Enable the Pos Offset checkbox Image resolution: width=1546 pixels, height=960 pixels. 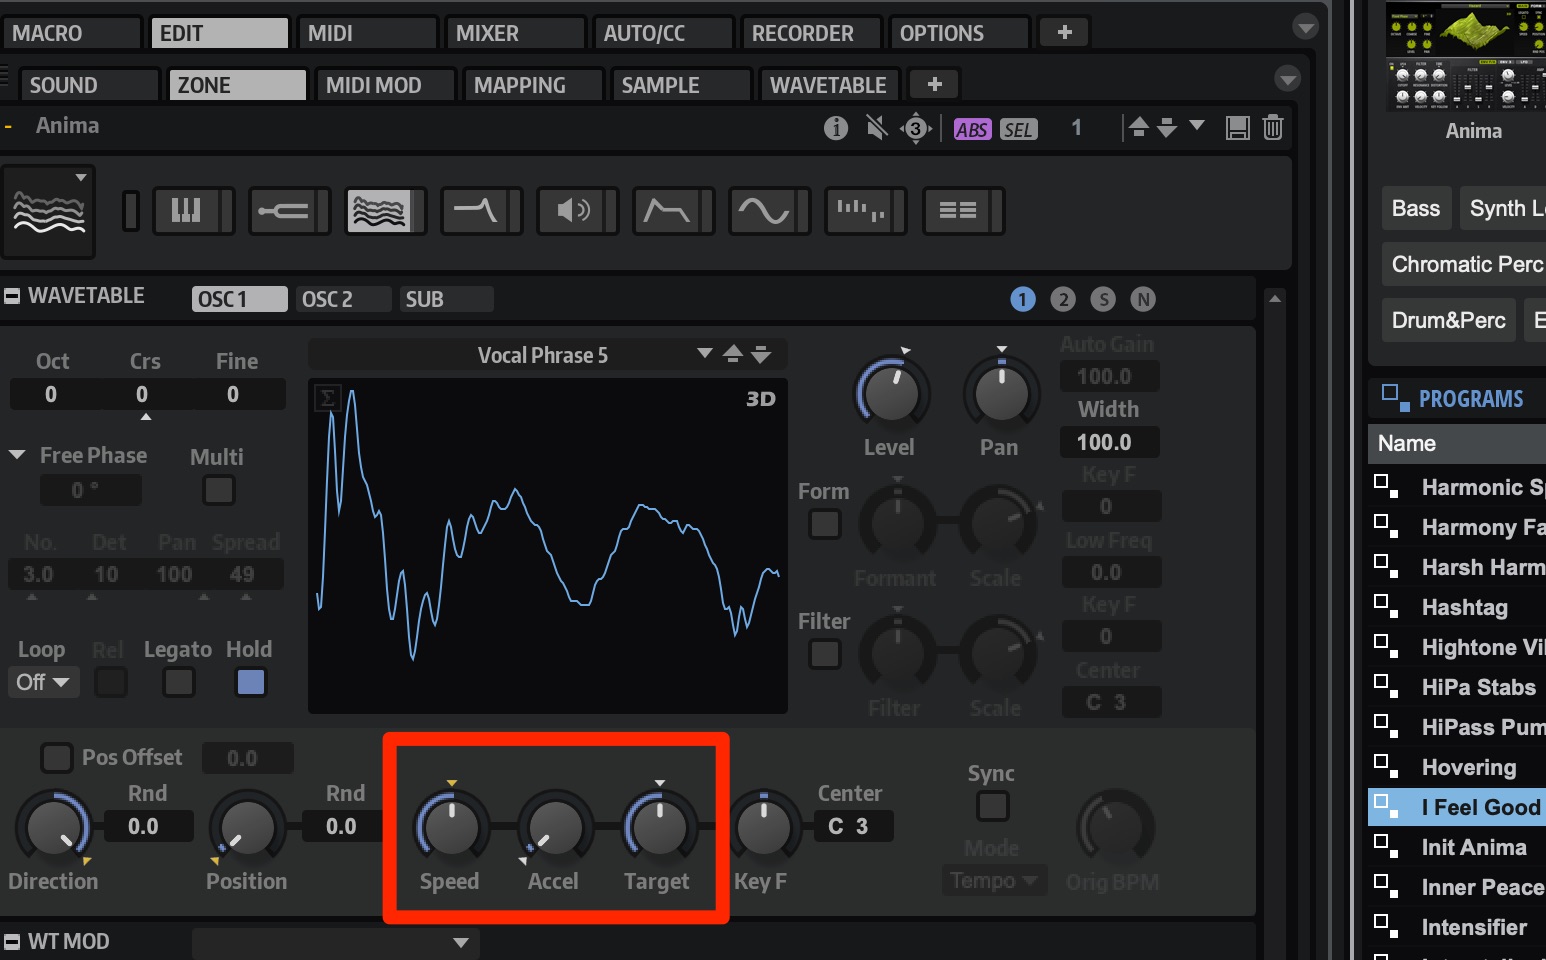coord(57,758)
